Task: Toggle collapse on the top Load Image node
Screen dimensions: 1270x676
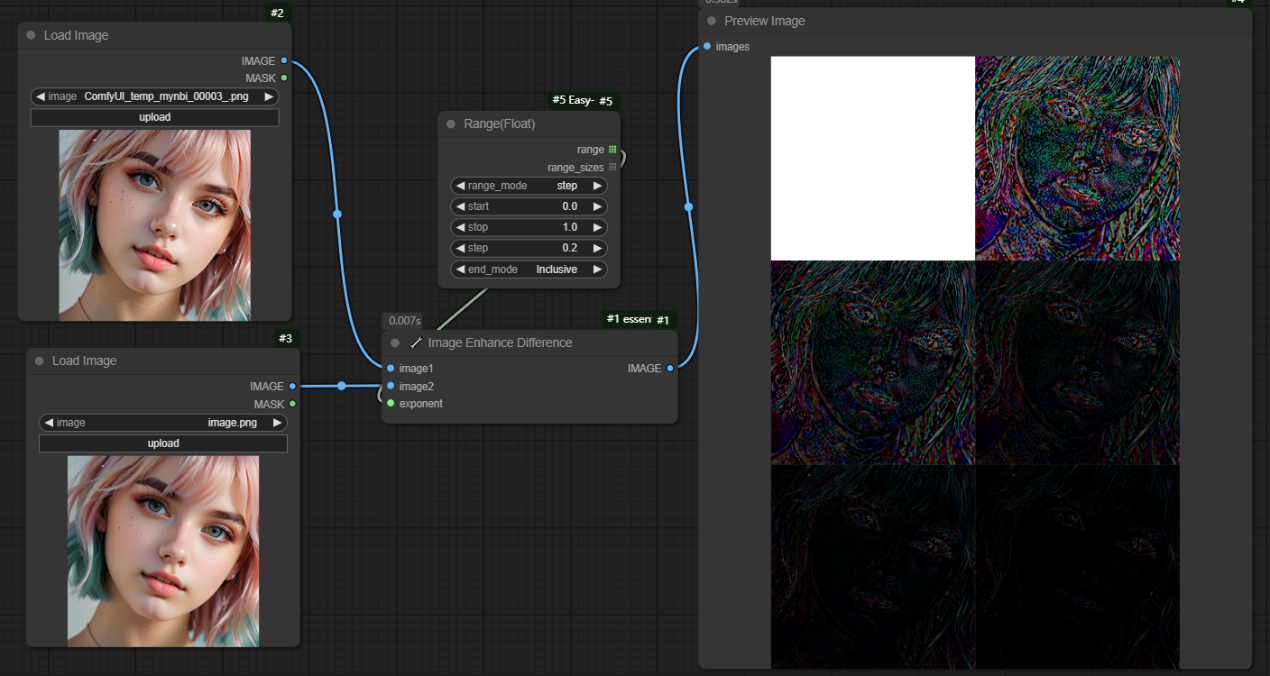Action: click(31, 36)
